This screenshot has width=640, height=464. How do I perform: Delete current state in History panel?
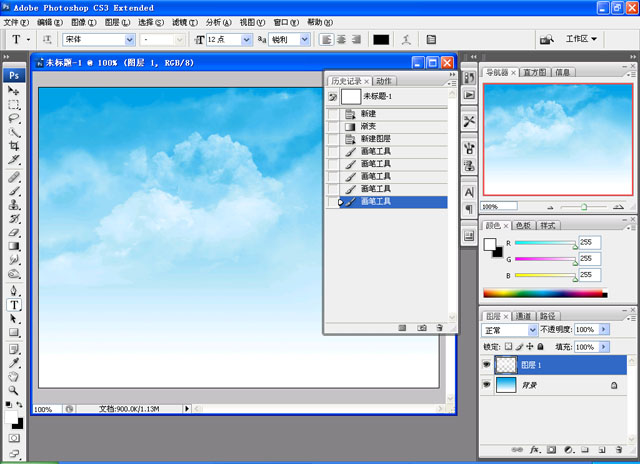439,328
